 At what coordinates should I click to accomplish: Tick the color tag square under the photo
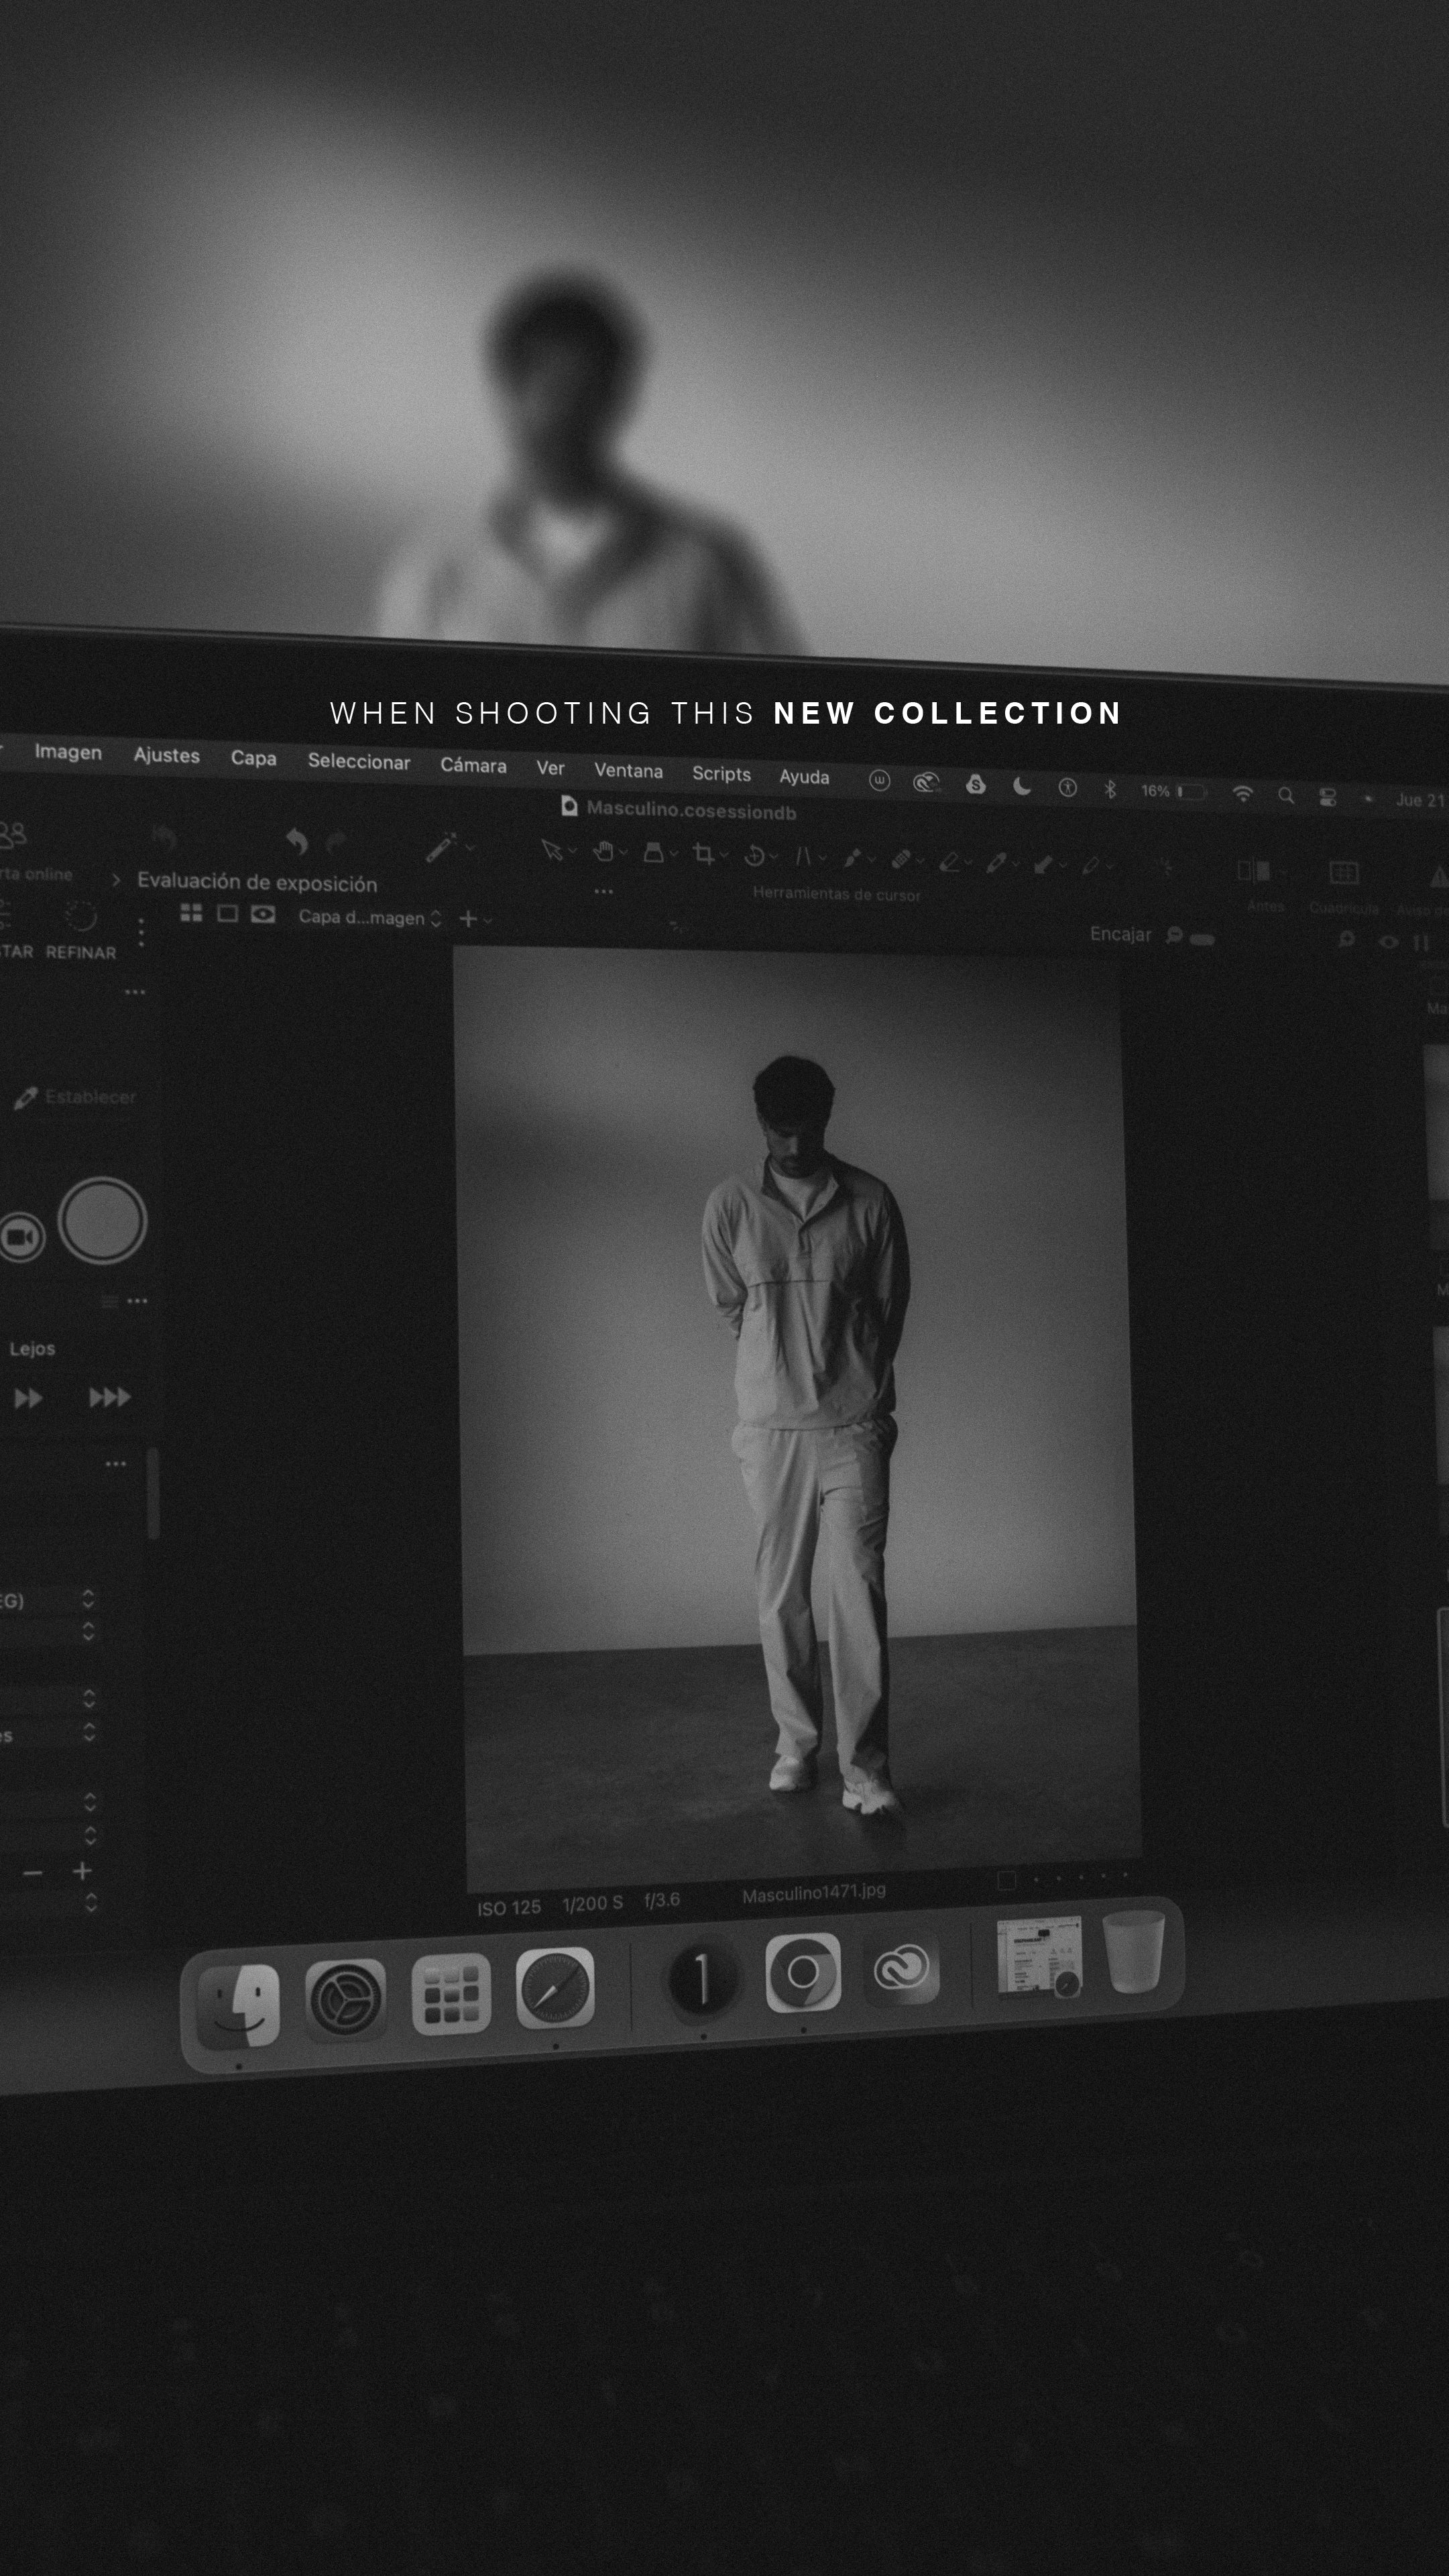pyautogui.click(x=1007, y=1881)
